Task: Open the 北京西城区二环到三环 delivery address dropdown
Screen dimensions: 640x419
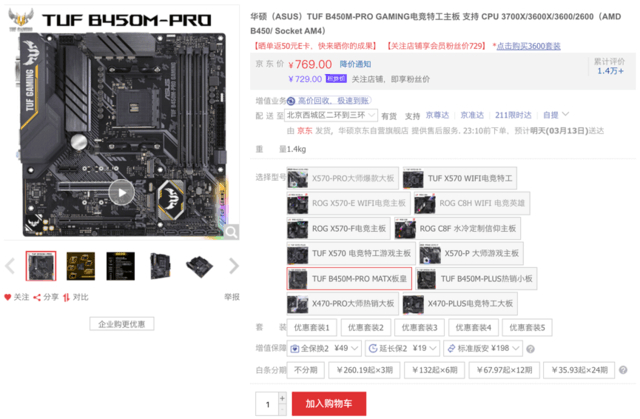Action: coord(331,115)
